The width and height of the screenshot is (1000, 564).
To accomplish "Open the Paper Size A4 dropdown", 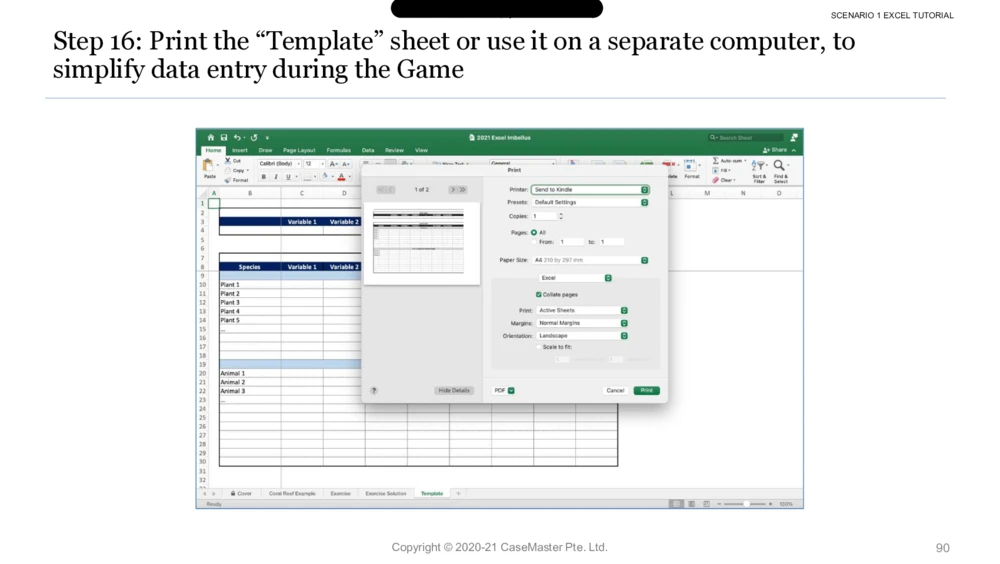I will click(590, 260).
